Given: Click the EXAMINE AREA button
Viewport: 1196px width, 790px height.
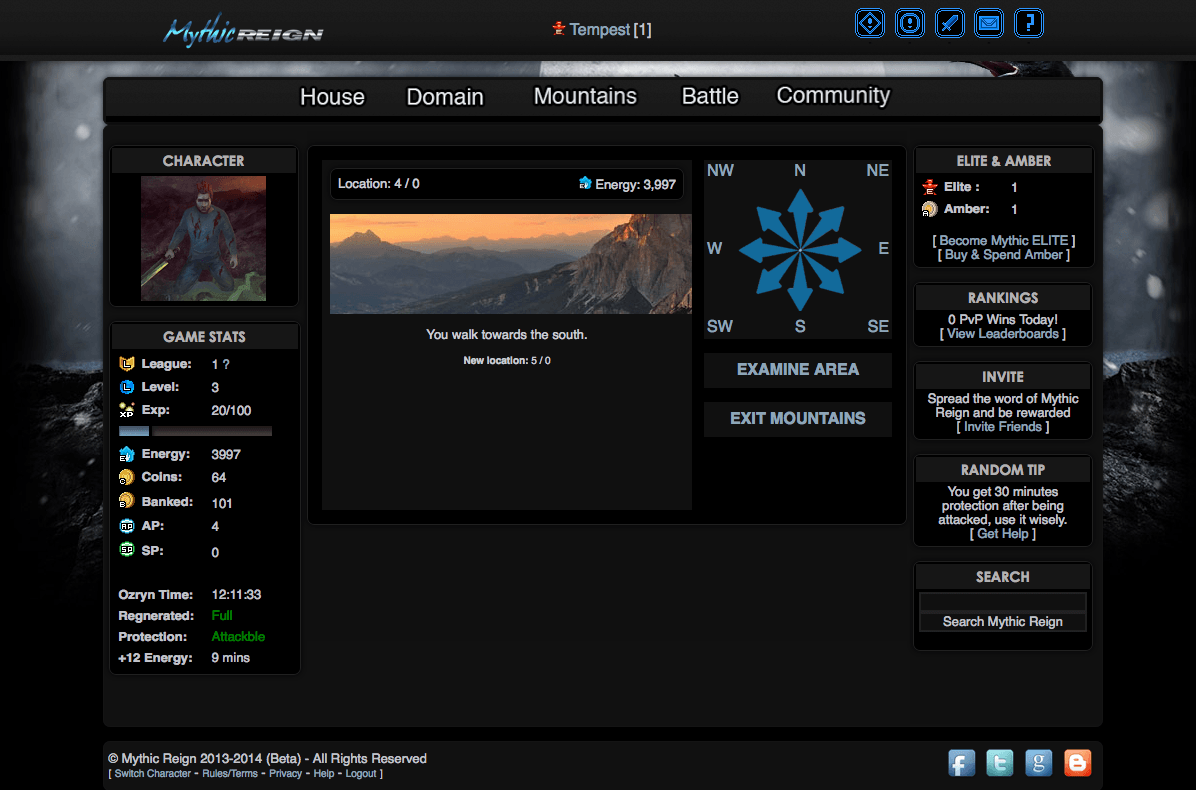Looking at the screenshot, I should point(798,370).
